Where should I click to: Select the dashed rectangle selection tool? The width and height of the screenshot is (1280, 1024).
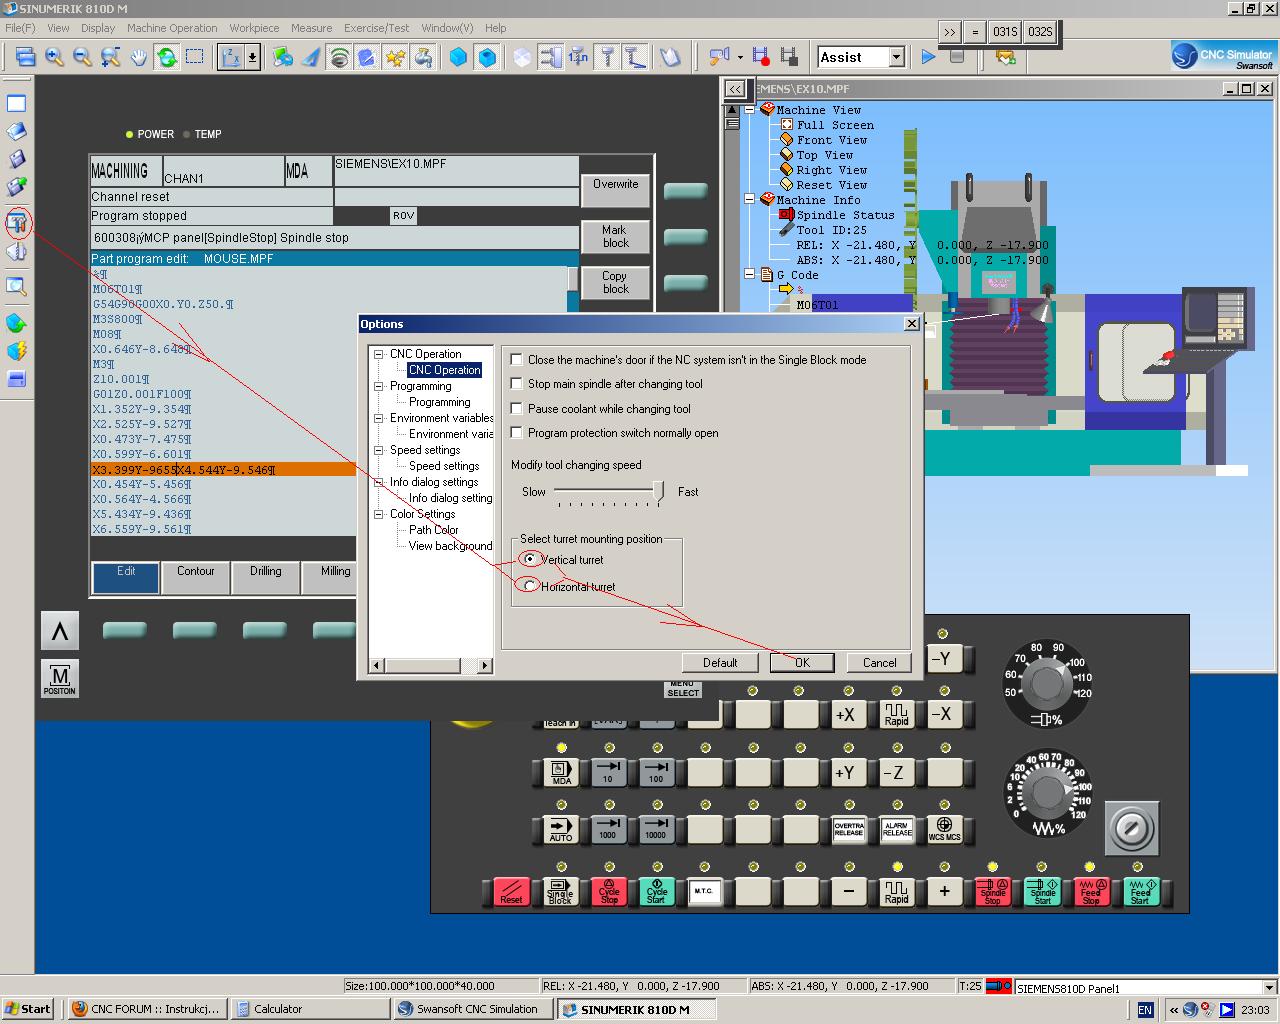[194, 57]
